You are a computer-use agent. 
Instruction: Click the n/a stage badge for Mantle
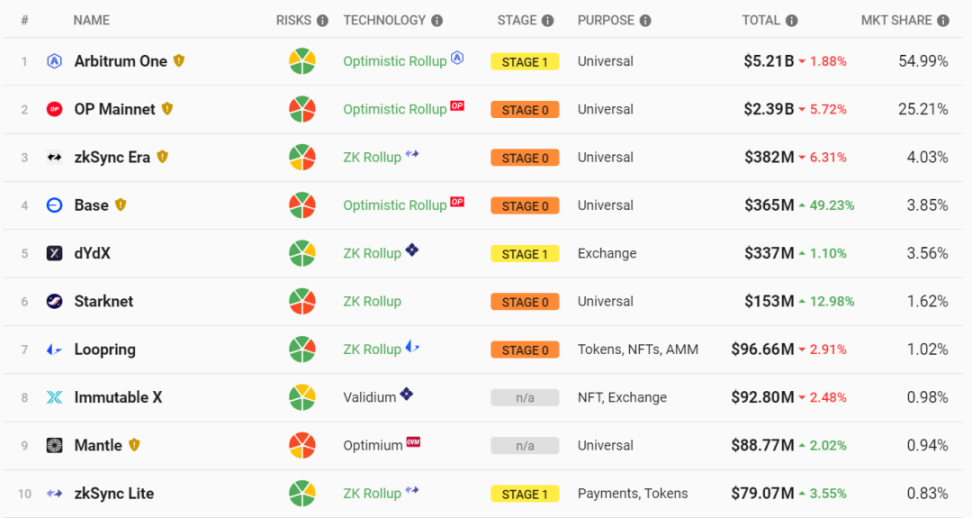point(525,446)
